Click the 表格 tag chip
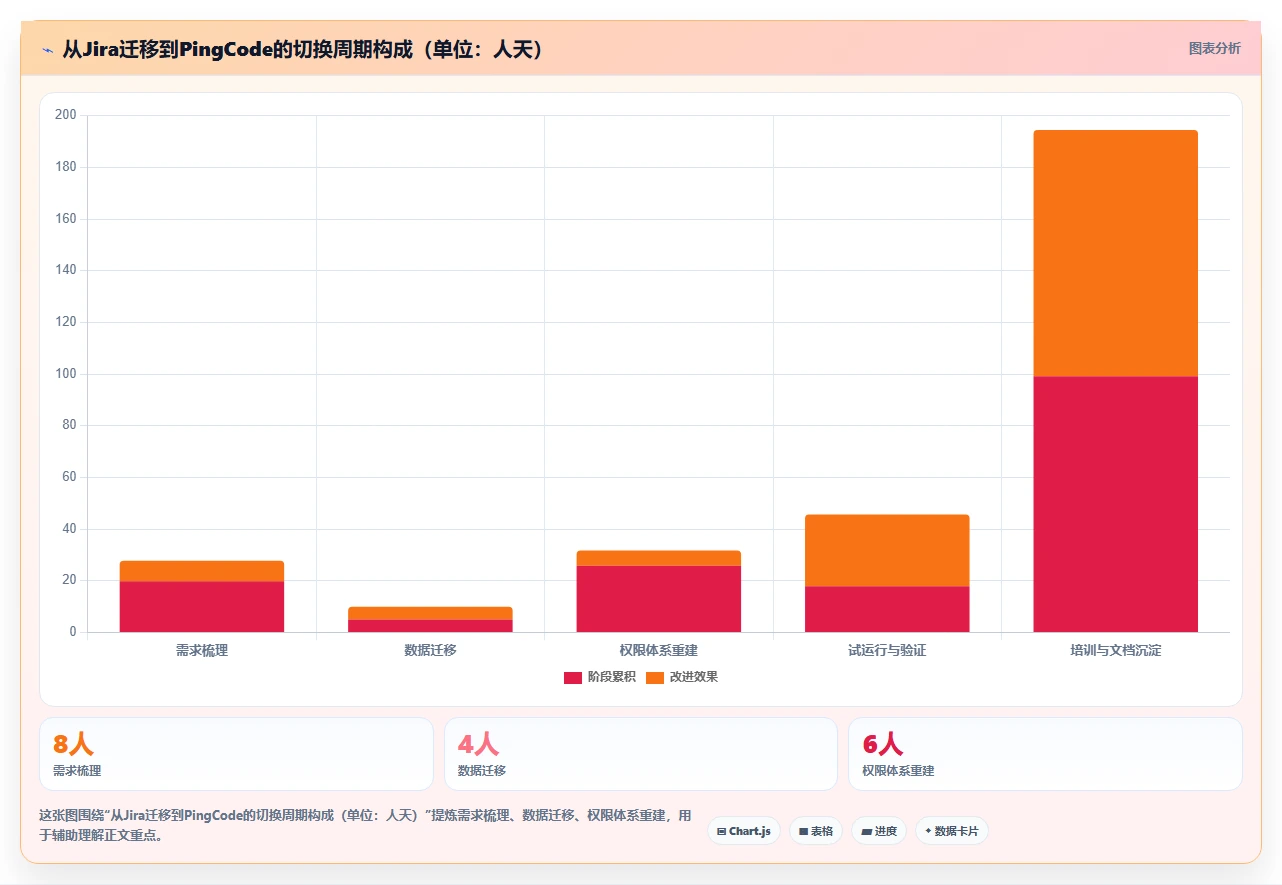 pos(816,831)
